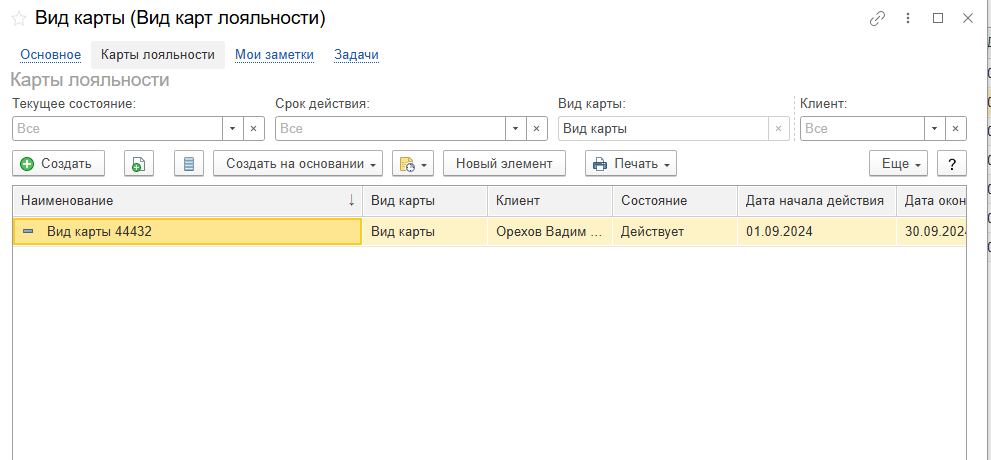Viewport: 991px width, 460px height.
Task: Expand the Текущее состояние dropdown
Action: pyautogui.click(x=232, y=128)
